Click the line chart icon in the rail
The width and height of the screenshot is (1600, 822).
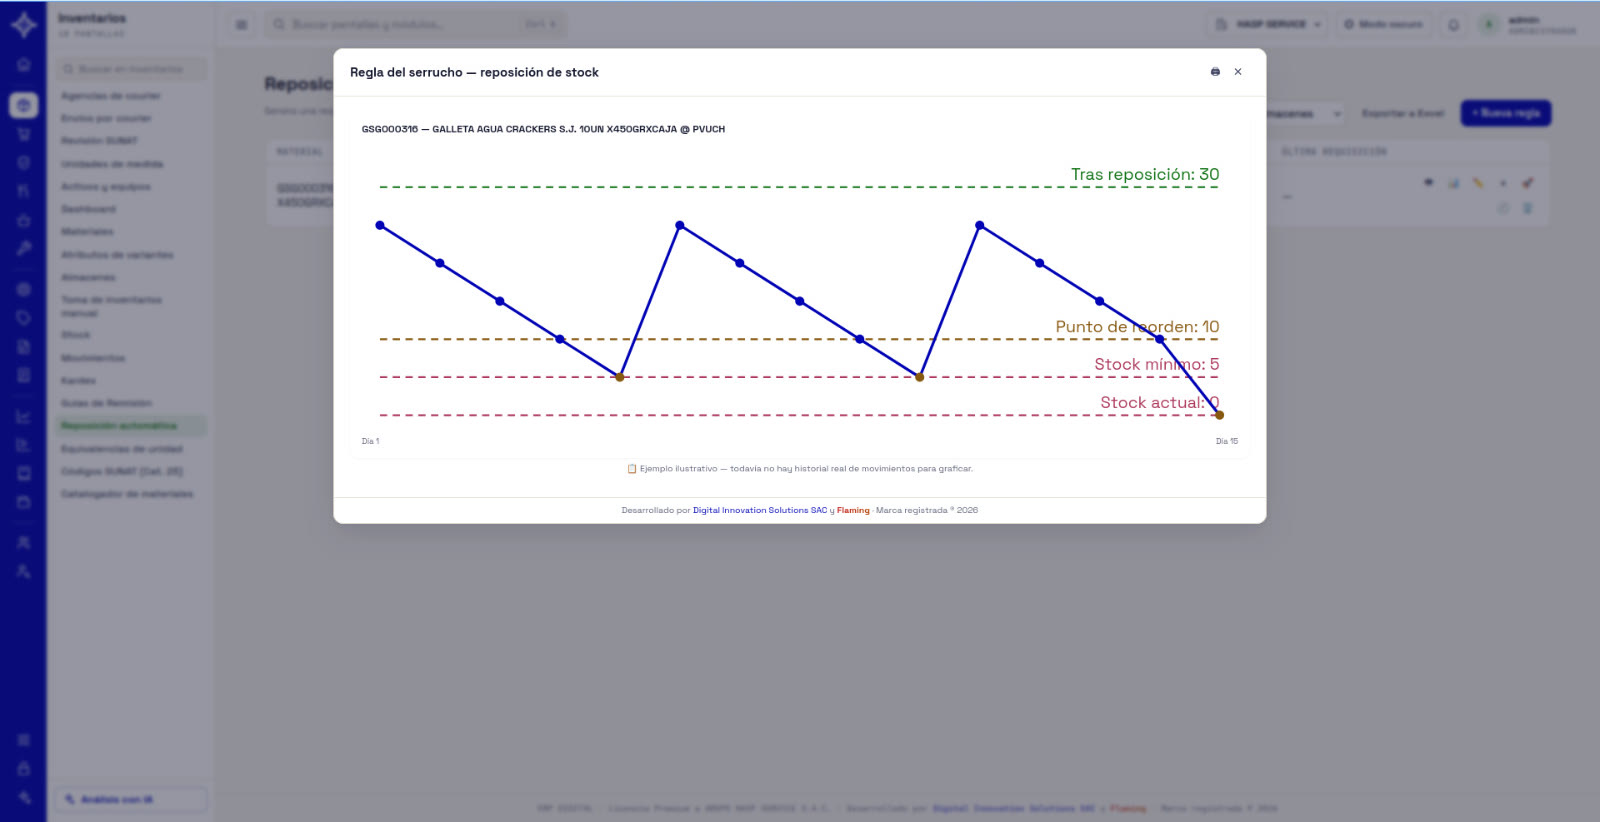point(24,416)
